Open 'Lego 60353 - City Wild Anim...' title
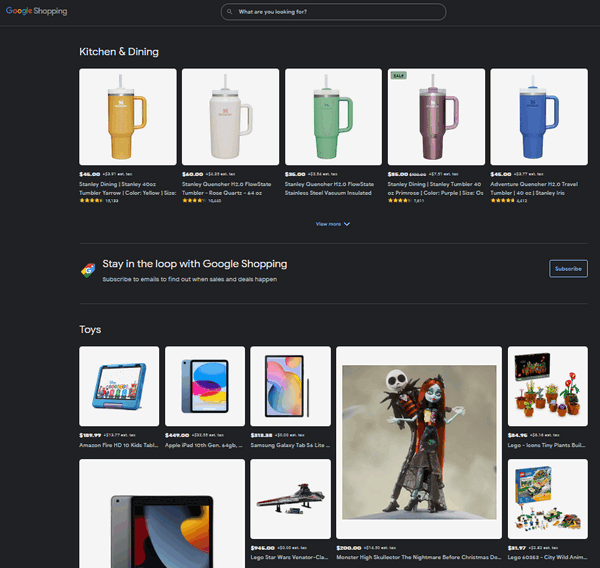Screen dimensions: 600x568 [x=548, y=557]
